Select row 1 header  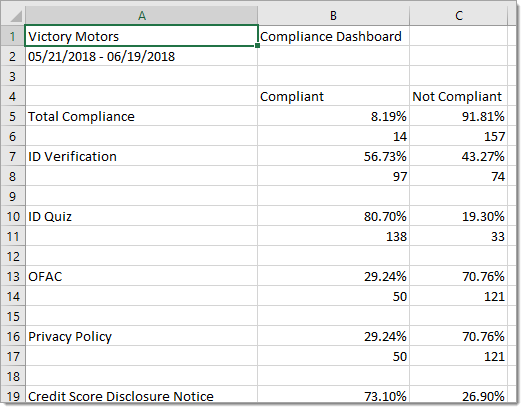pos(13,36)
